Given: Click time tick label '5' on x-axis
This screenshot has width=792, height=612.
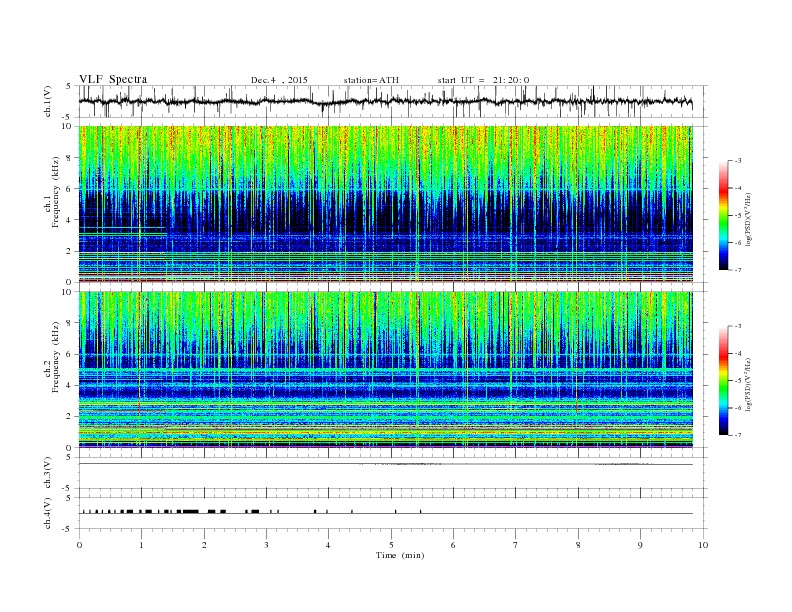Looking at the screenshot, I should point(391,545).
